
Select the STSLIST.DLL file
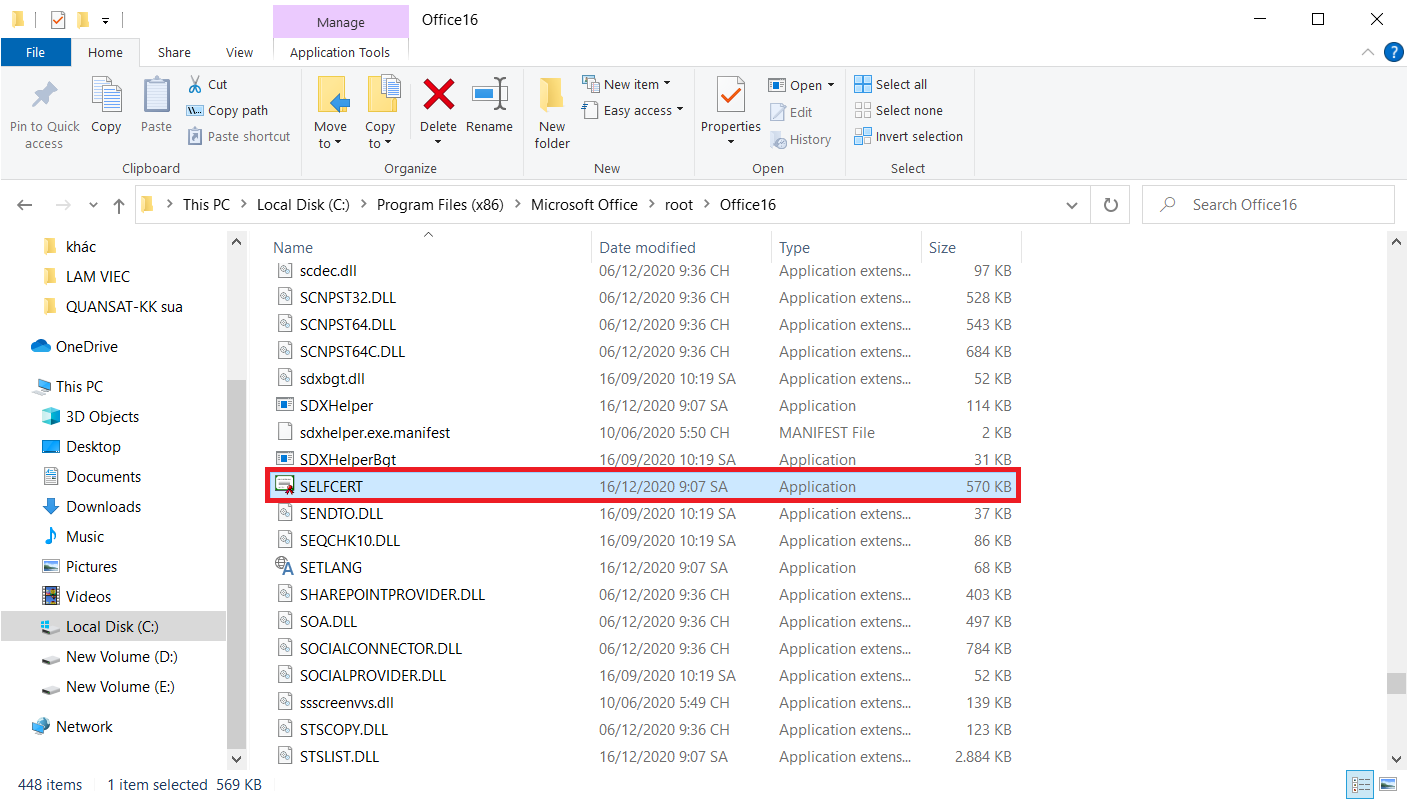pyautogui.click(x=339, y=756)
